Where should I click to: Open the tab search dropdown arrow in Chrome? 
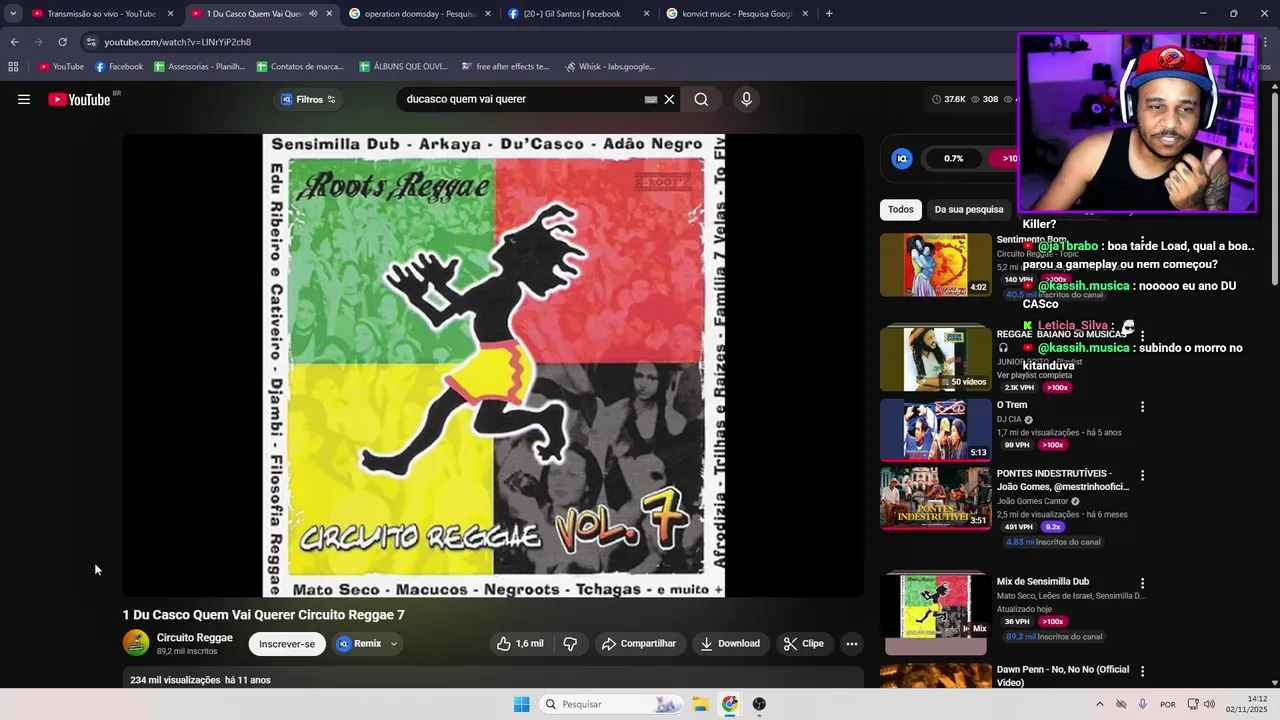point(13,14)
